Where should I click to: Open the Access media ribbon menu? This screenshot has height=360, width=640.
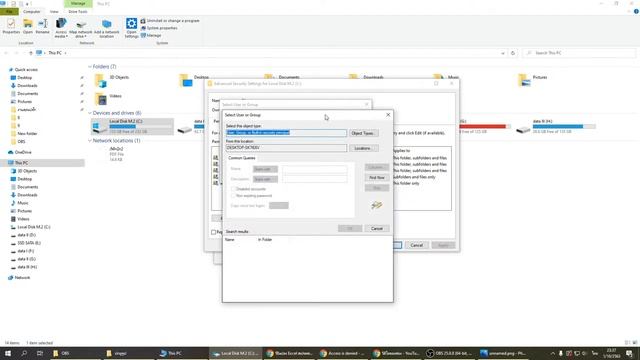point(61,28)
